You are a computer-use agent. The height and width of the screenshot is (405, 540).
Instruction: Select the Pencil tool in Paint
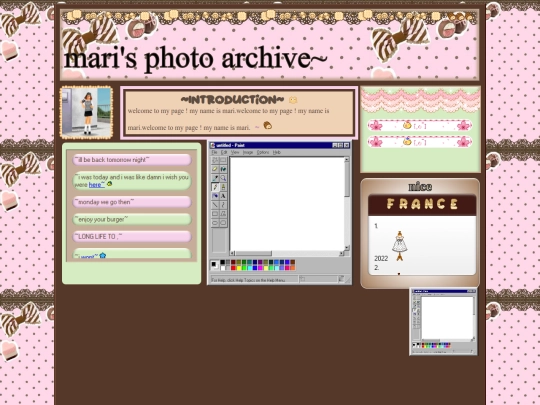[x=215, y=187]
